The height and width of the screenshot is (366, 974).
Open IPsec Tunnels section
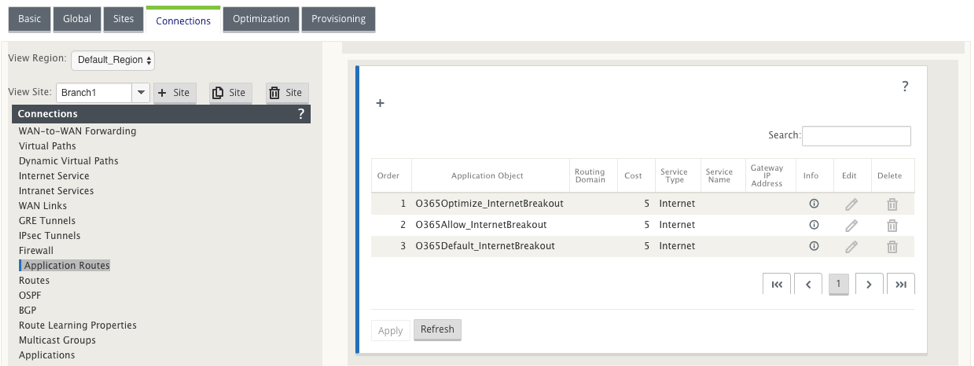tap(50, 236)
